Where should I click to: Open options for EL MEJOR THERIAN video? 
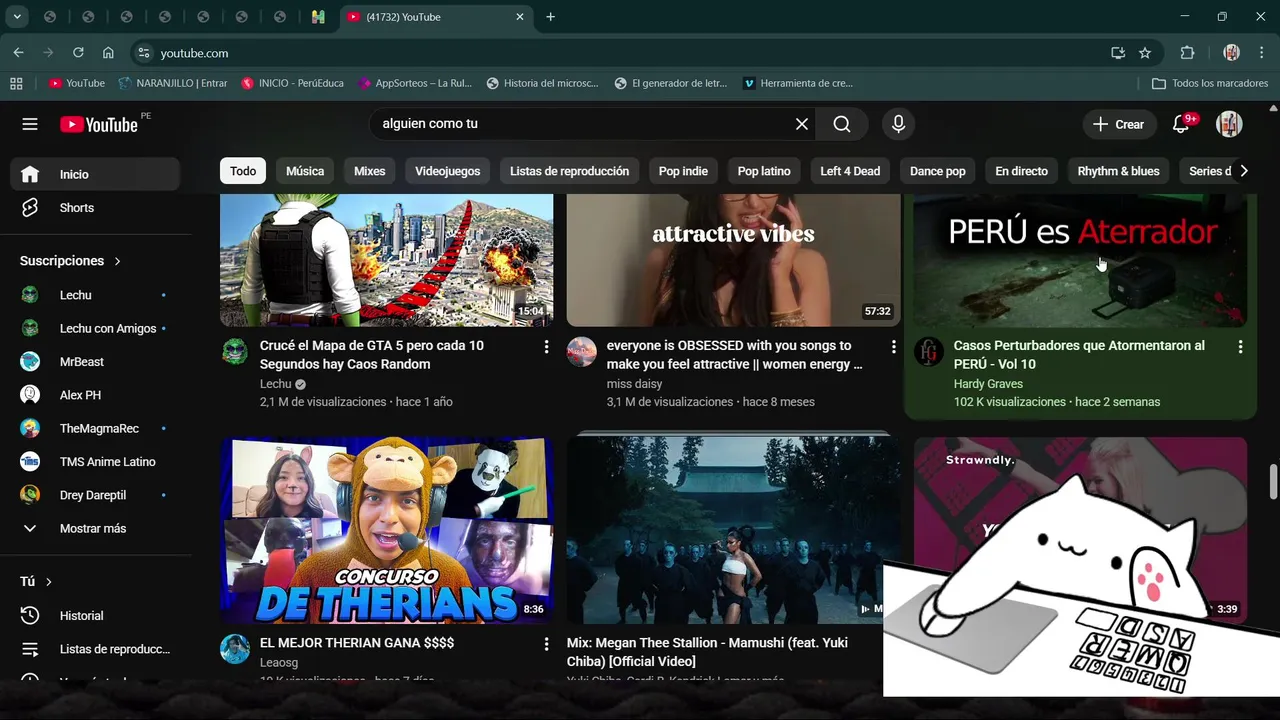pos(546,644)
